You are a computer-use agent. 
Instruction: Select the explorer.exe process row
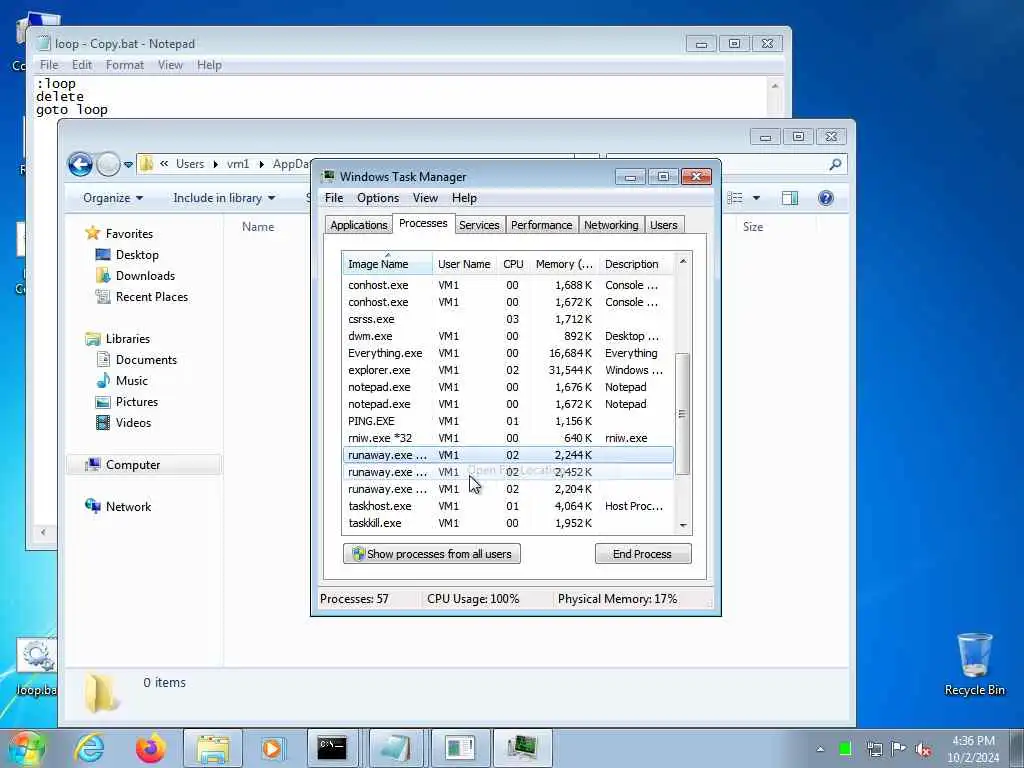508,370
